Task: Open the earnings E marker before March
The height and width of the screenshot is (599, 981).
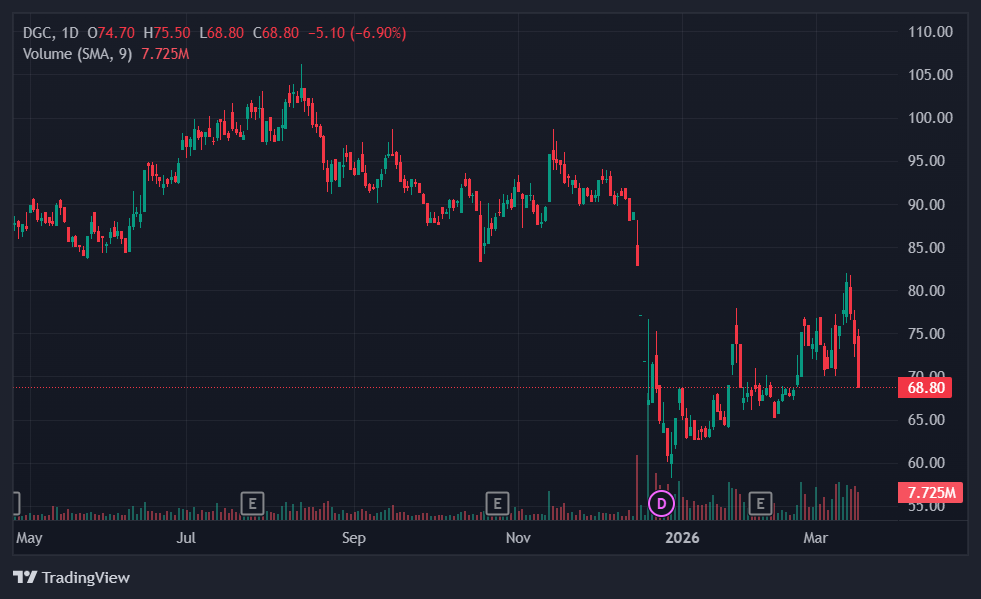Action: point(762,503)
